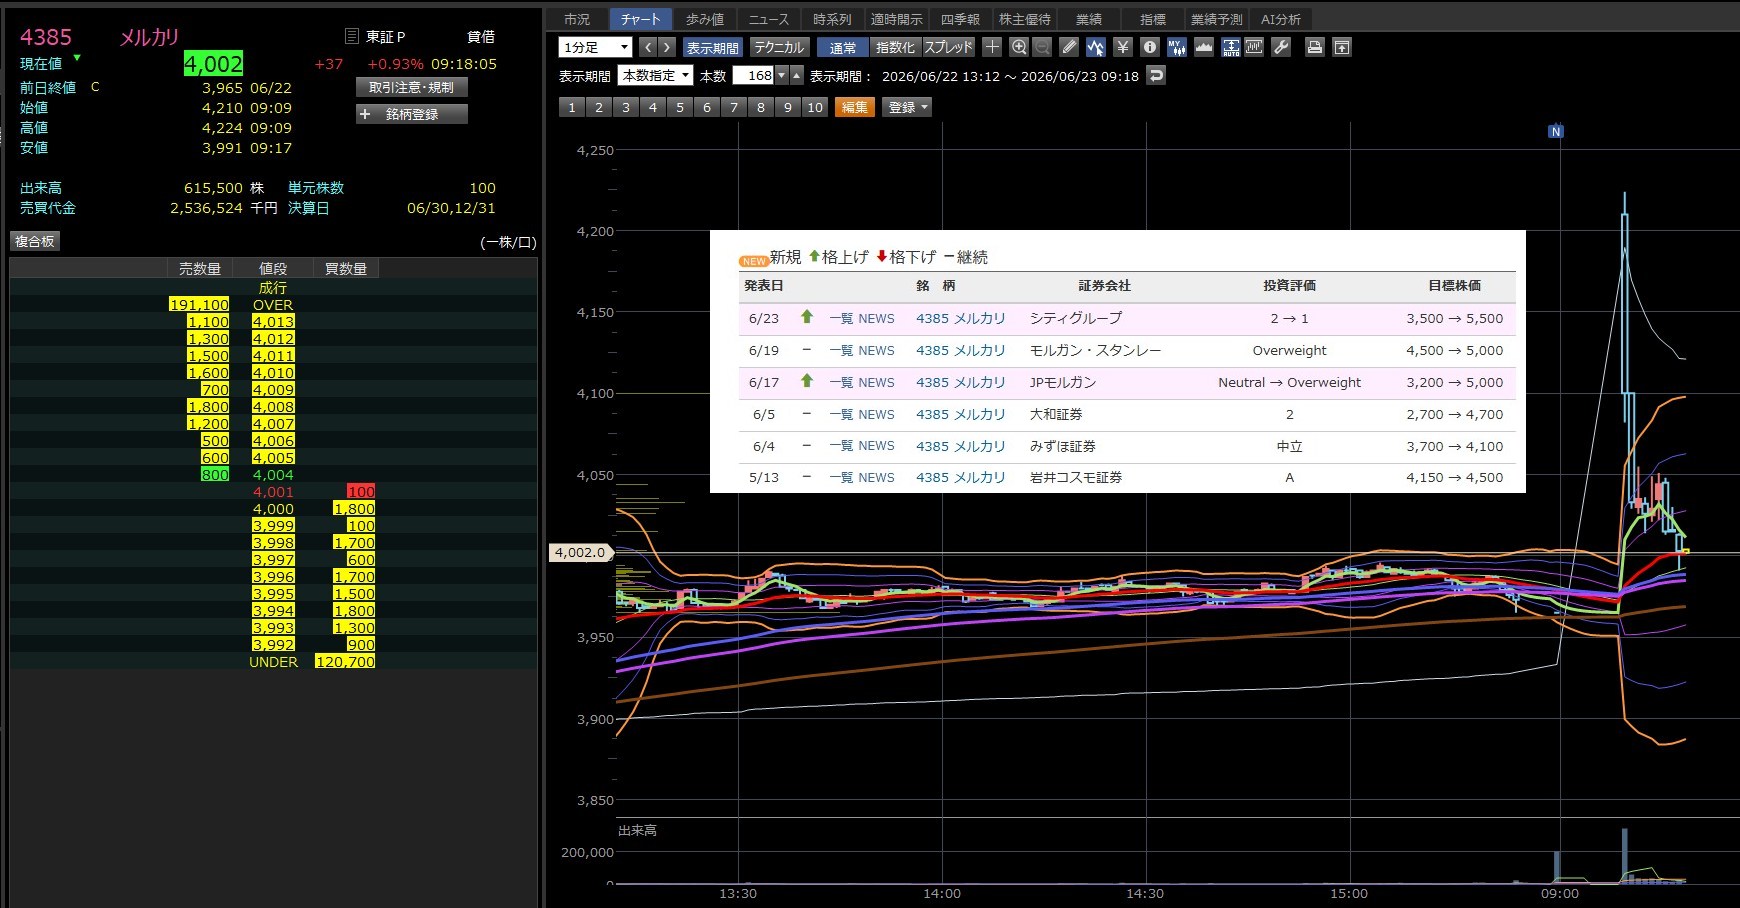Click buy price 4,000 in order book
The image size is (1740, 908).
pyautogui.click(x=273, y=509)
